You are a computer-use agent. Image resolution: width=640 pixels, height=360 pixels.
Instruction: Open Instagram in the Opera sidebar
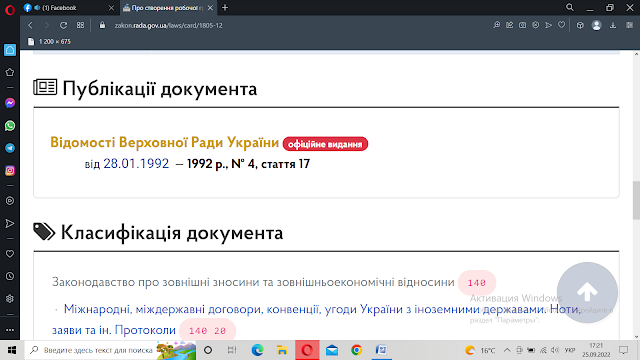coord(10,171)
